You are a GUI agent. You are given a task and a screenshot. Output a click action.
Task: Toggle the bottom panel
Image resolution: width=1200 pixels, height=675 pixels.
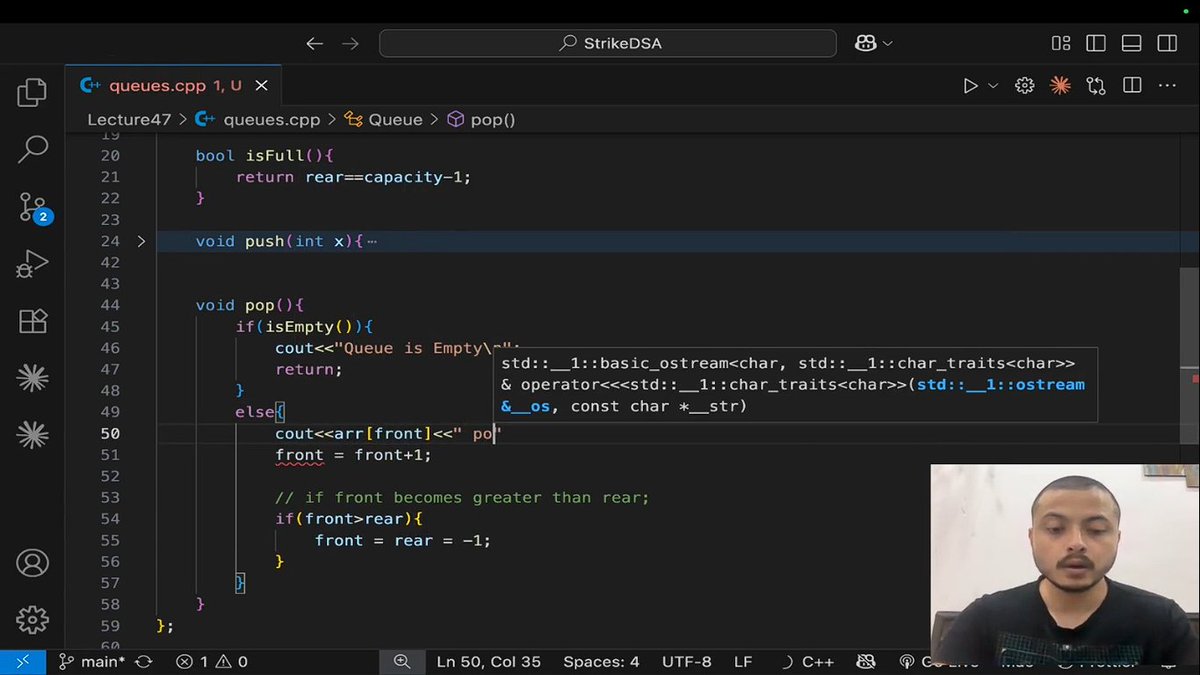click(1131, 43)
